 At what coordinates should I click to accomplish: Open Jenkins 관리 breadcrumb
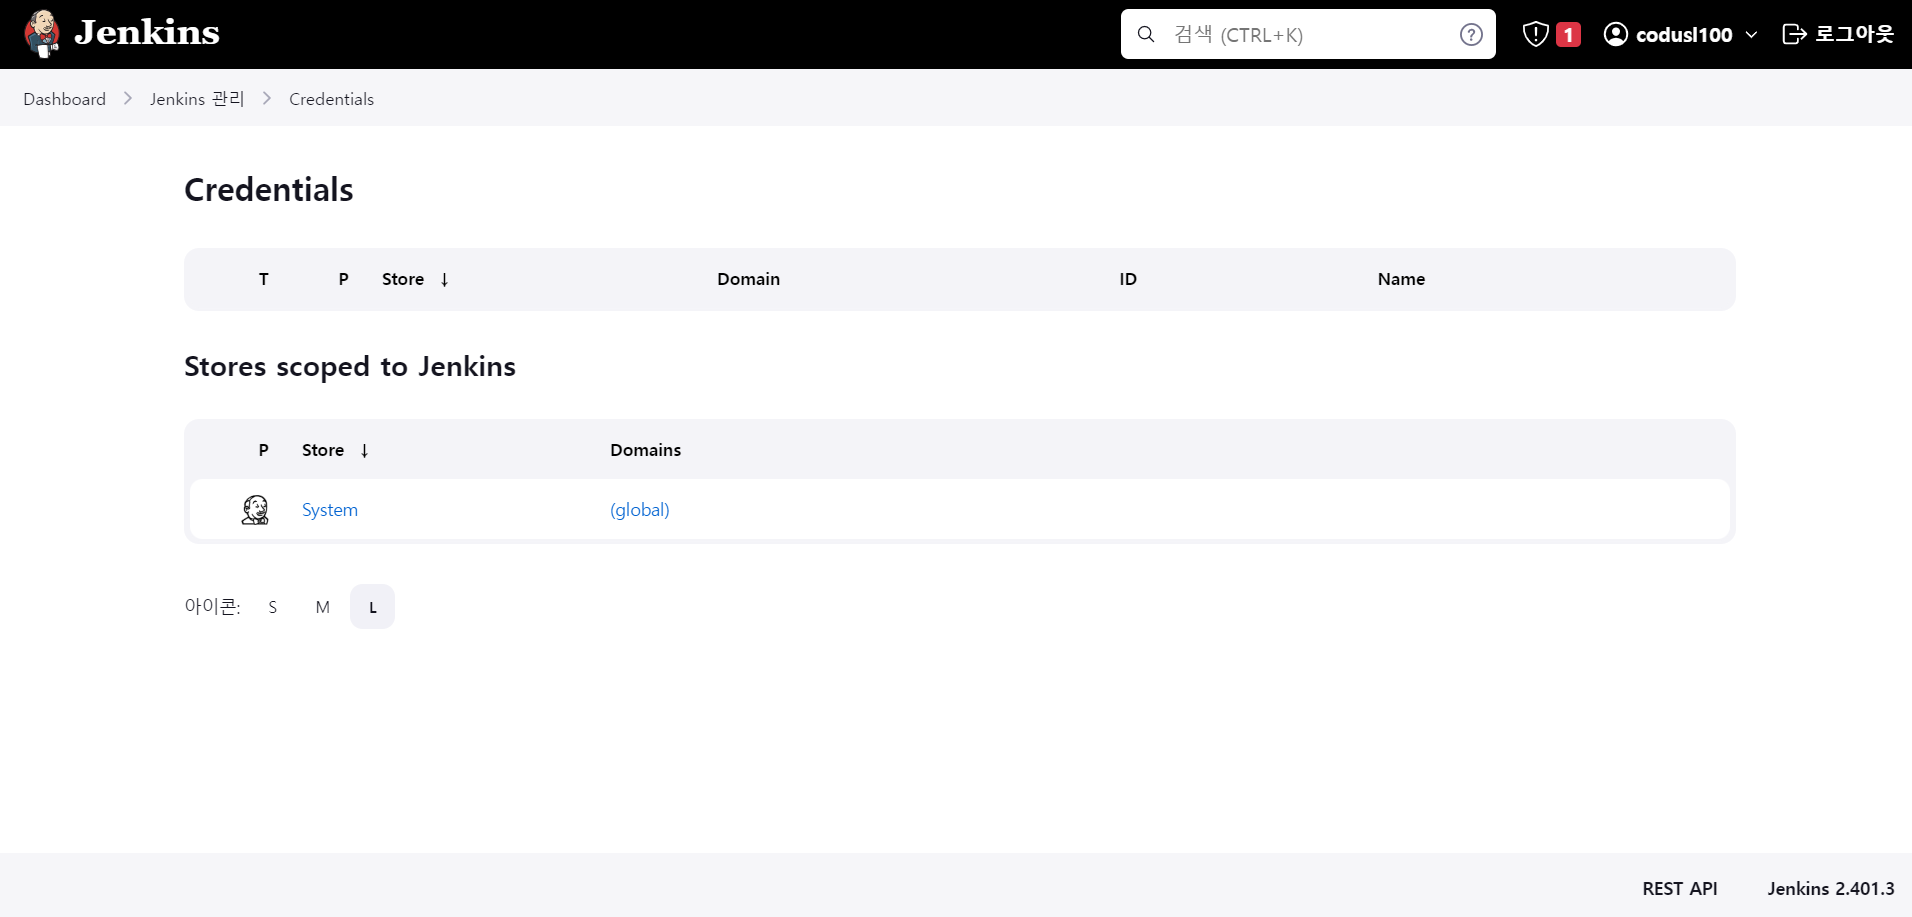(x=197, y=99)
